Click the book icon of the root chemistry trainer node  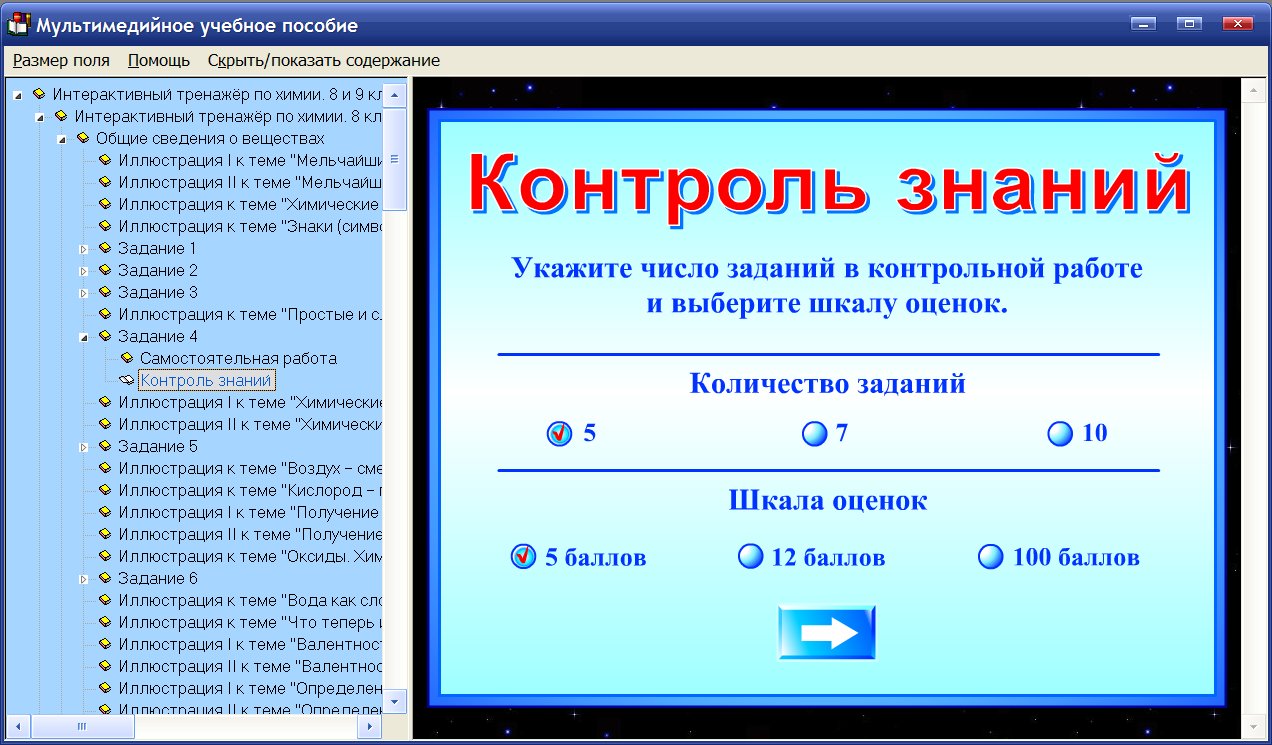(x=37, y=94)
